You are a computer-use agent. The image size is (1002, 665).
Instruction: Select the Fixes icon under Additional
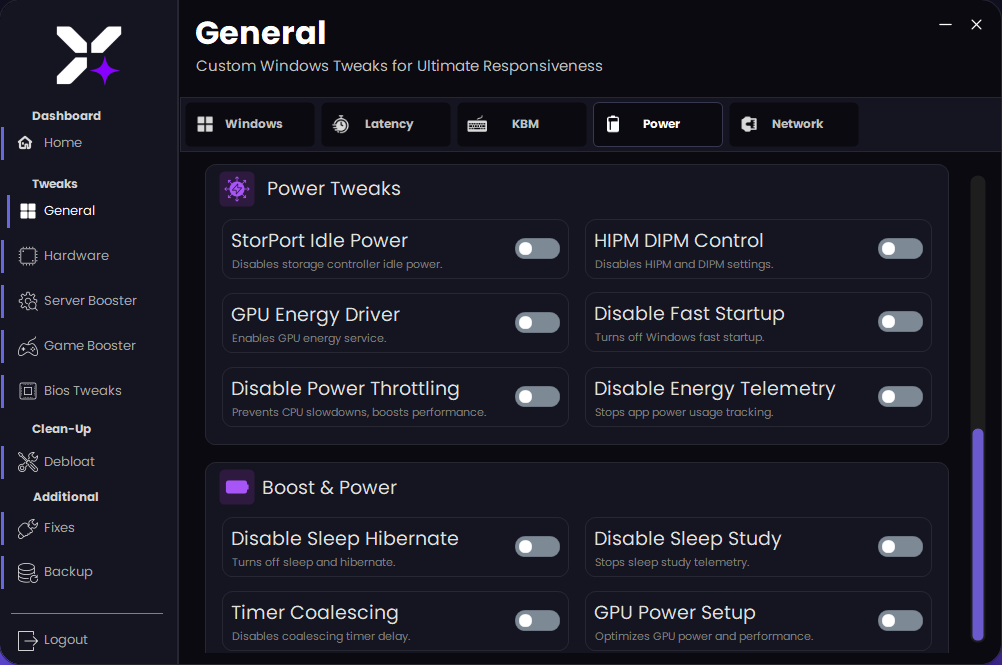[26, 527]
